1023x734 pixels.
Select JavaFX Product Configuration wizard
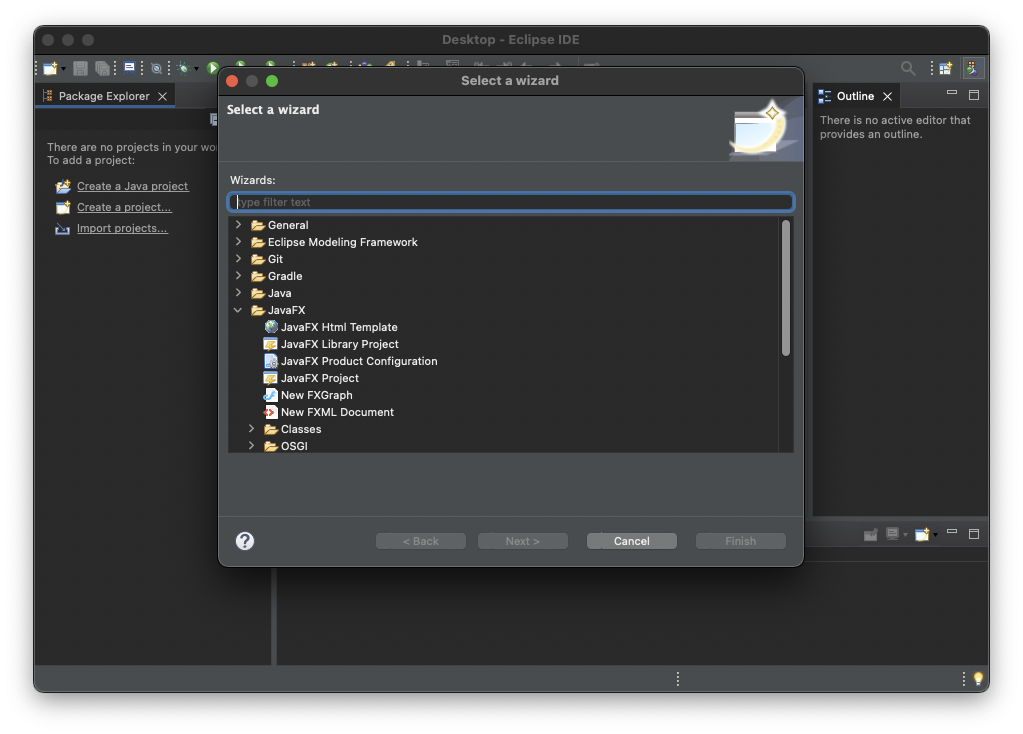point(359,361)
